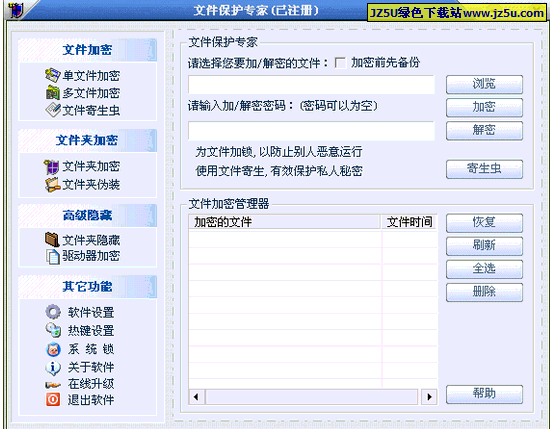This screenshot has width=550, height=429.
Task: Click the system lock icon beside 系统锁
Action: 53,349
